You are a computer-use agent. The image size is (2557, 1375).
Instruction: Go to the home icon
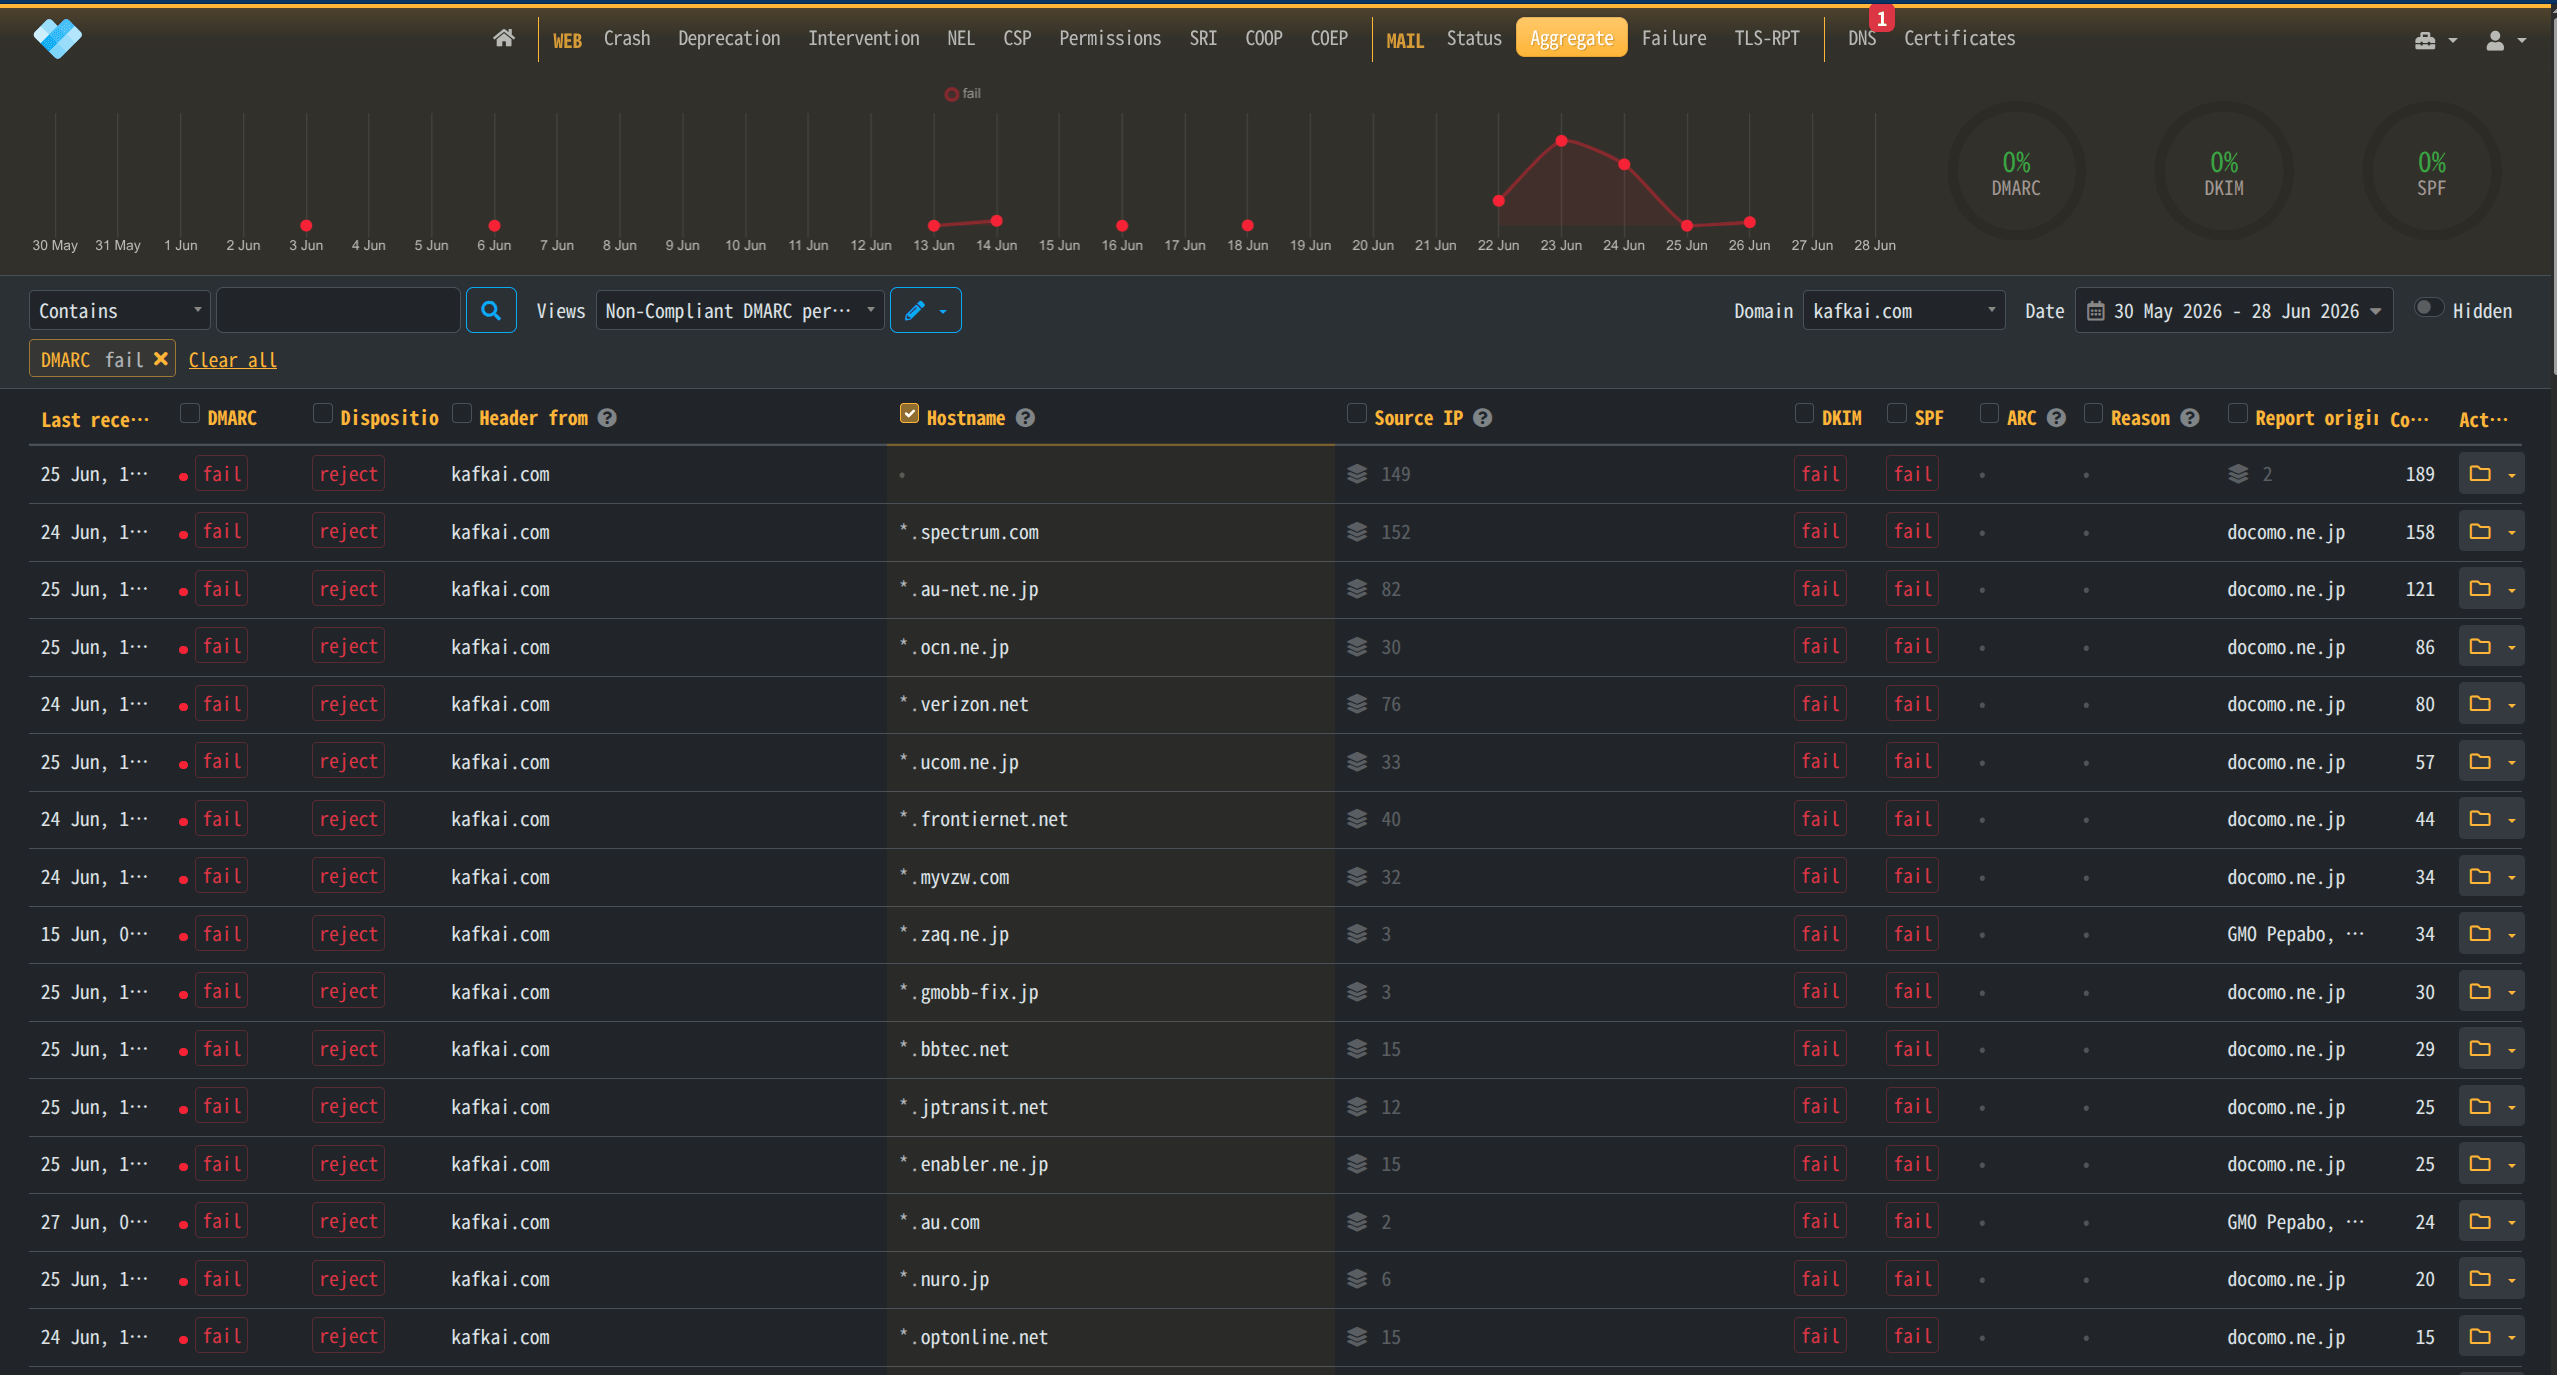[x=504, y=38]
